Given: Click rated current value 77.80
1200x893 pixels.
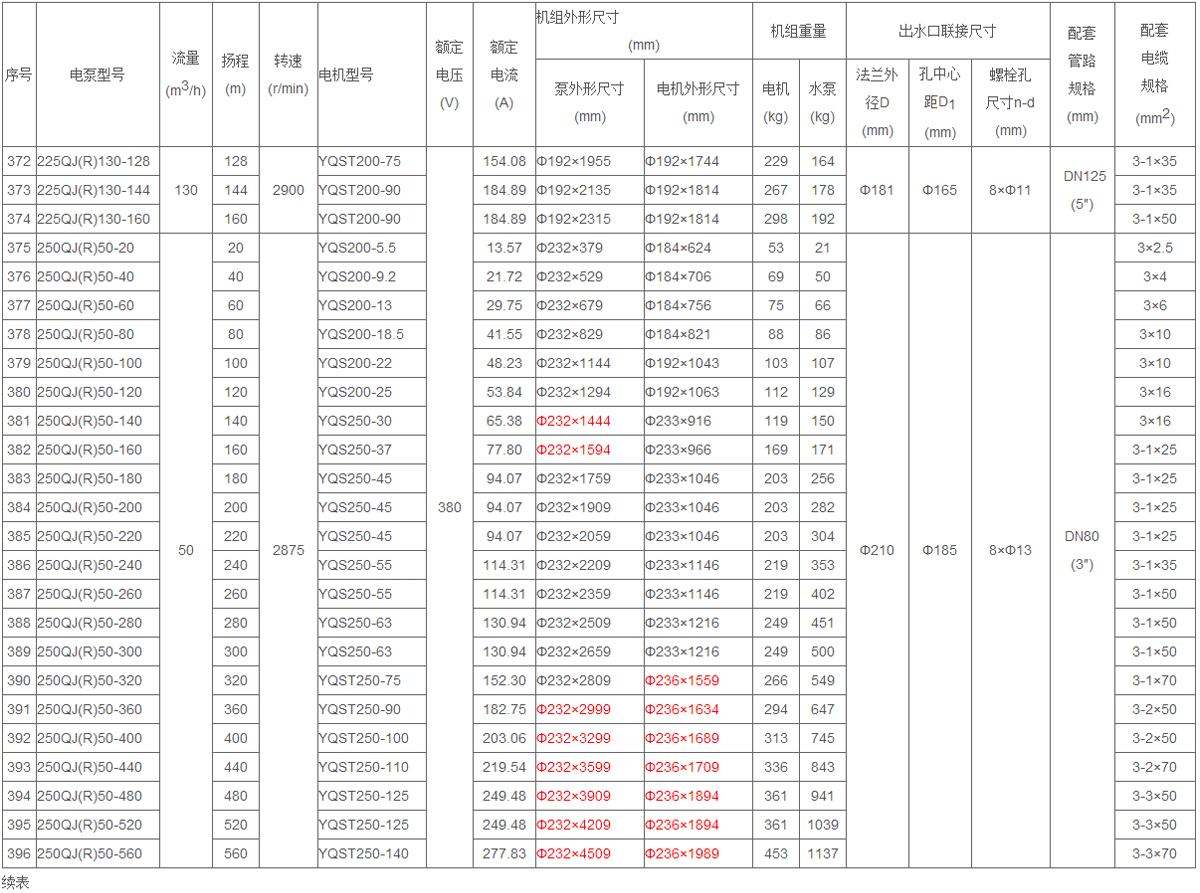Looking at the screenshot, I should (x=505, y=450).
